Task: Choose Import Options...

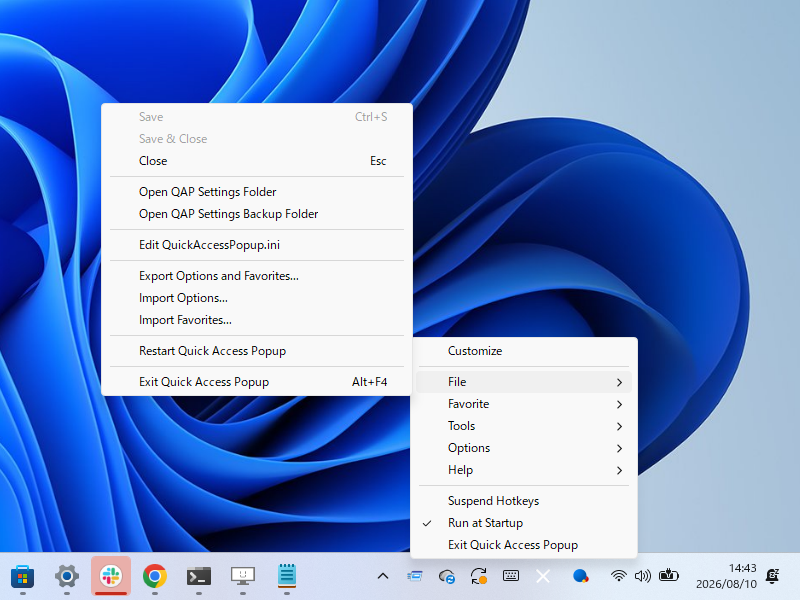Action: tap(257, 298)
